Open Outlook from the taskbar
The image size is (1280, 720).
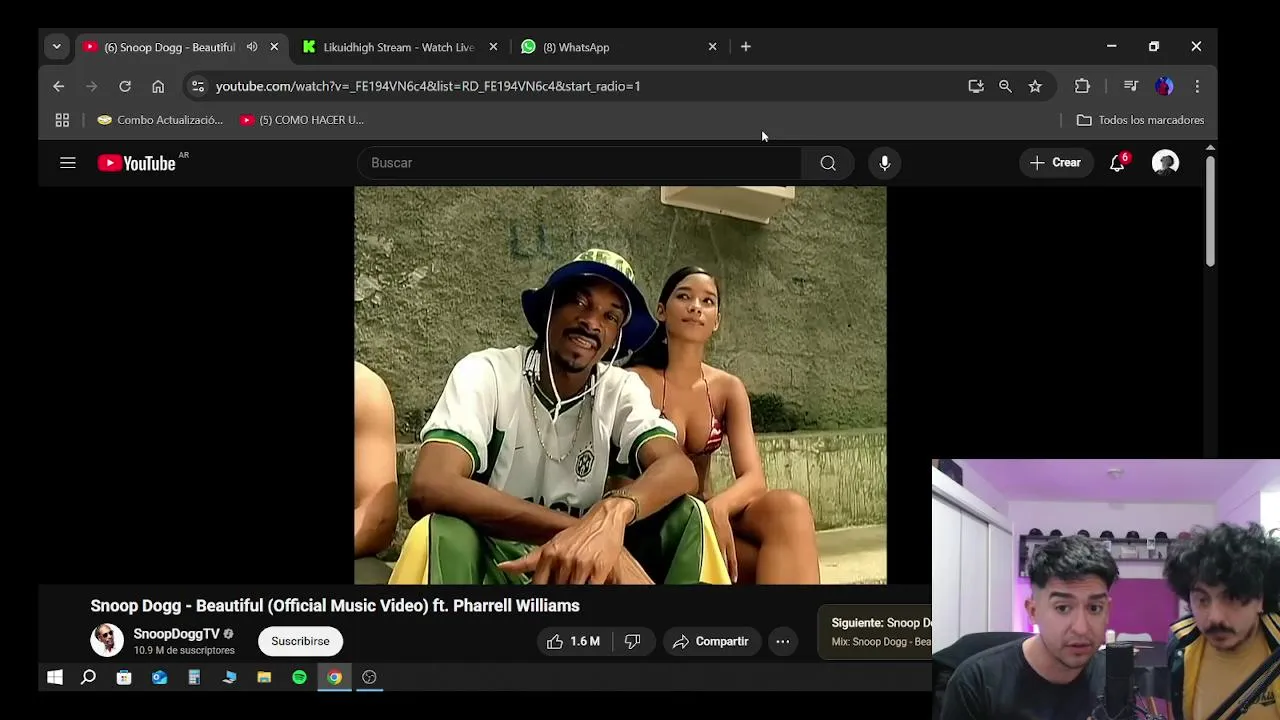(159, 677)
